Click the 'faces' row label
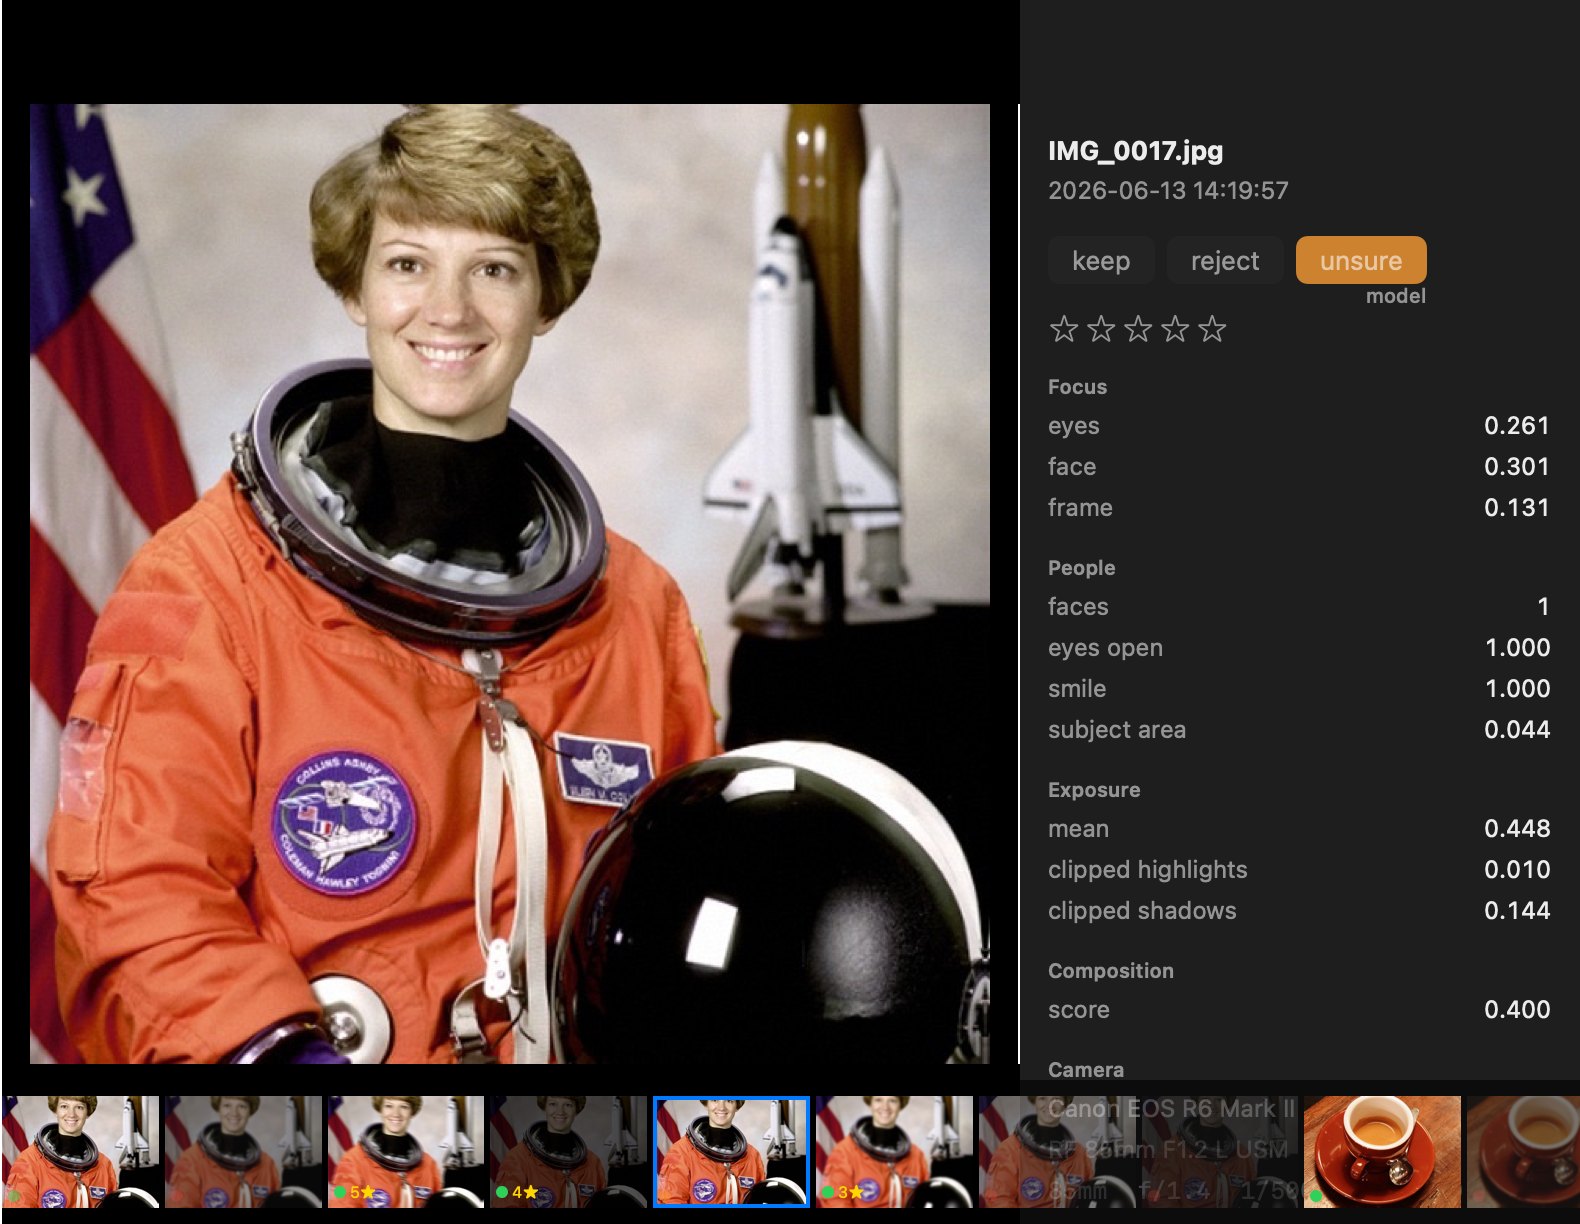The width and height of the screenshot is (1580, 1224). click(1078, 607)
